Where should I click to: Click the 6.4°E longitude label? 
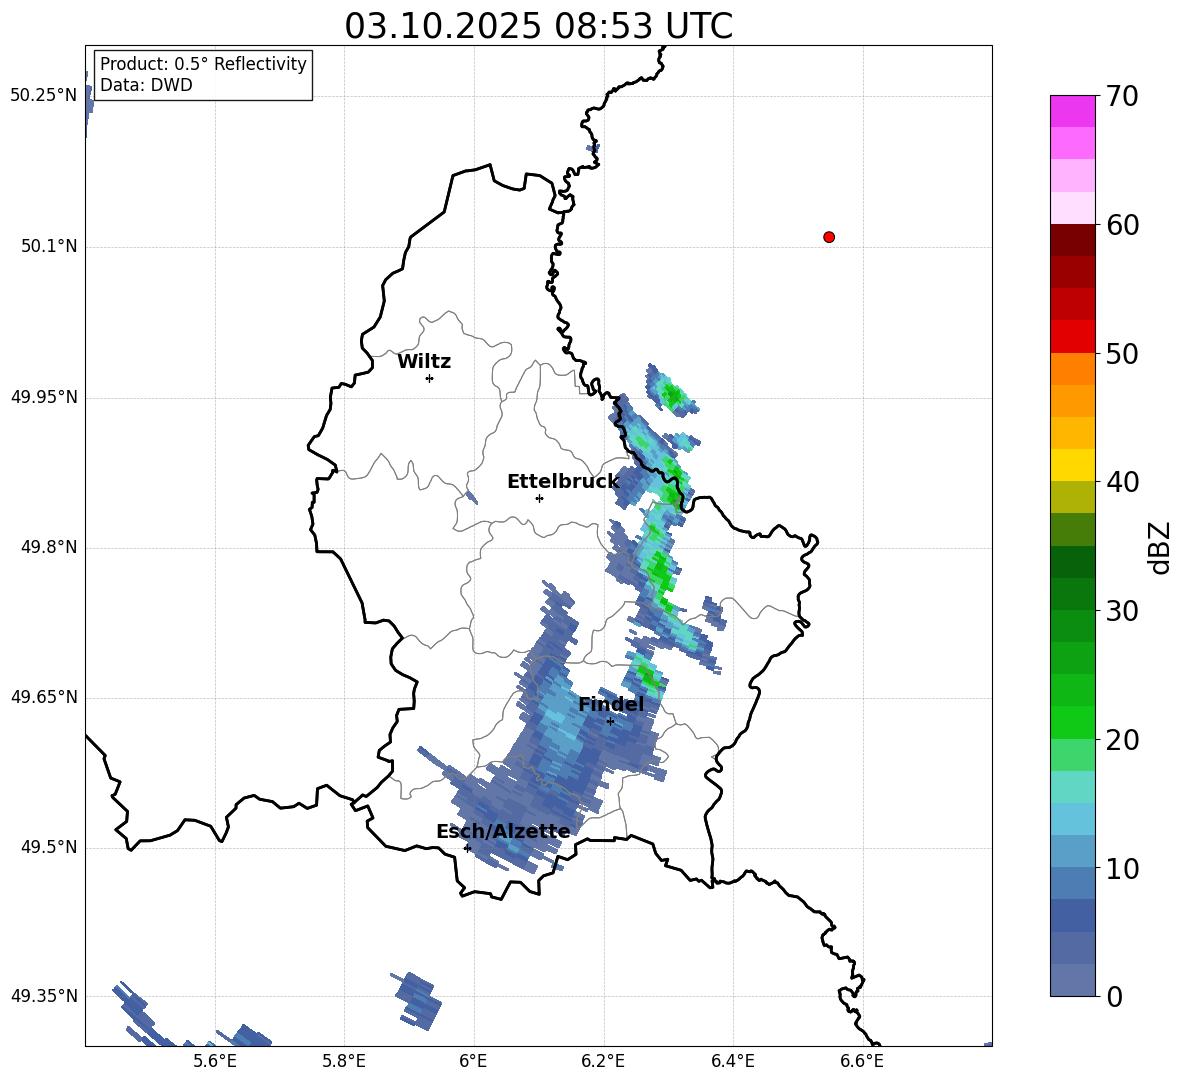pyautogui.click(x=732, y=1061)
